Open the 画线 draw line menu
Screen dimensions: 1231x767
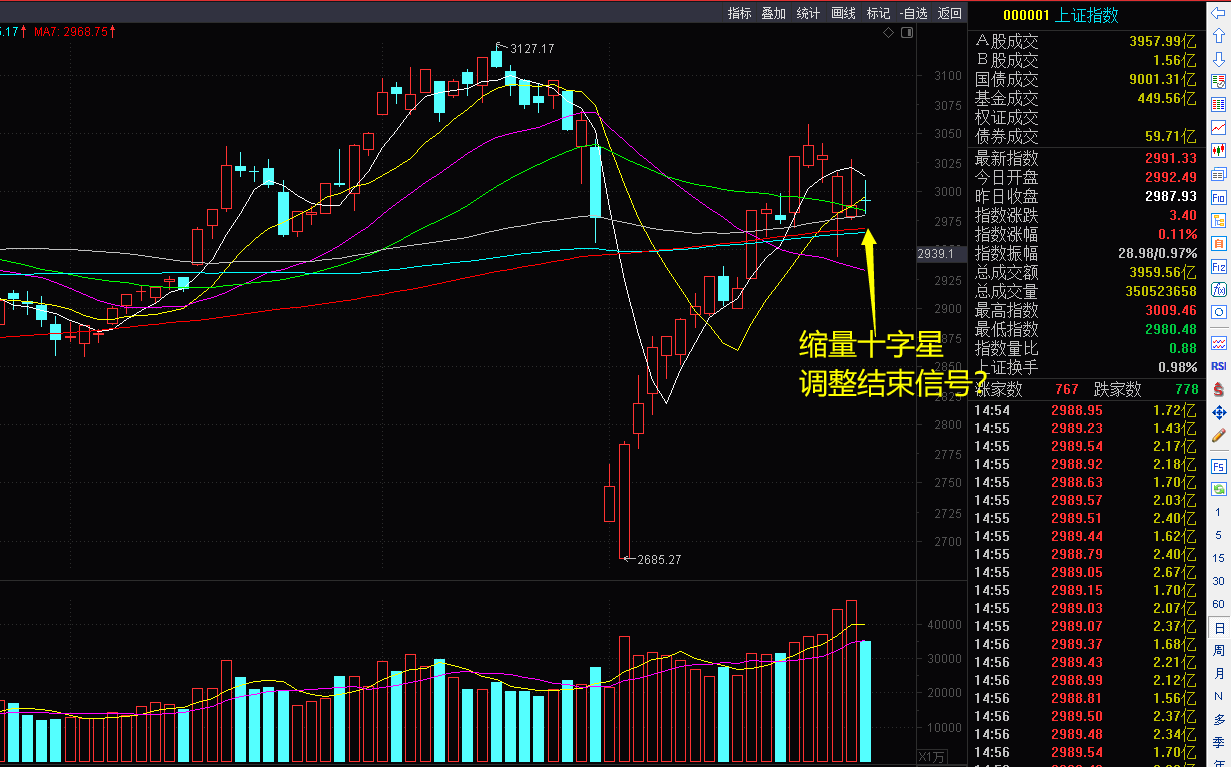coord(843,13)
